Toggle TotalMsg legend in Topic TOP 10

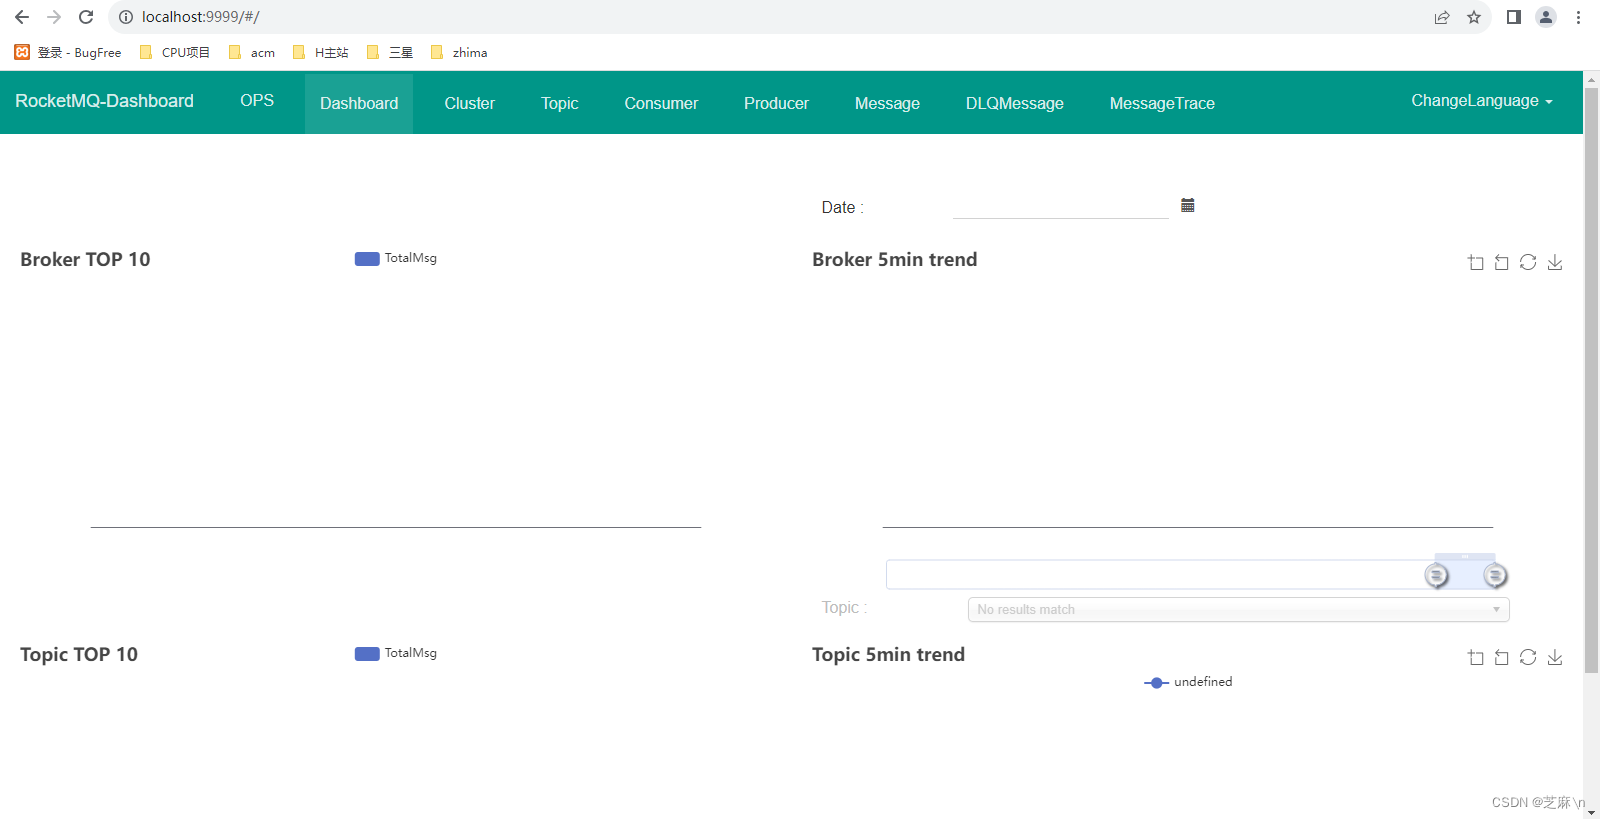(396, 653)
